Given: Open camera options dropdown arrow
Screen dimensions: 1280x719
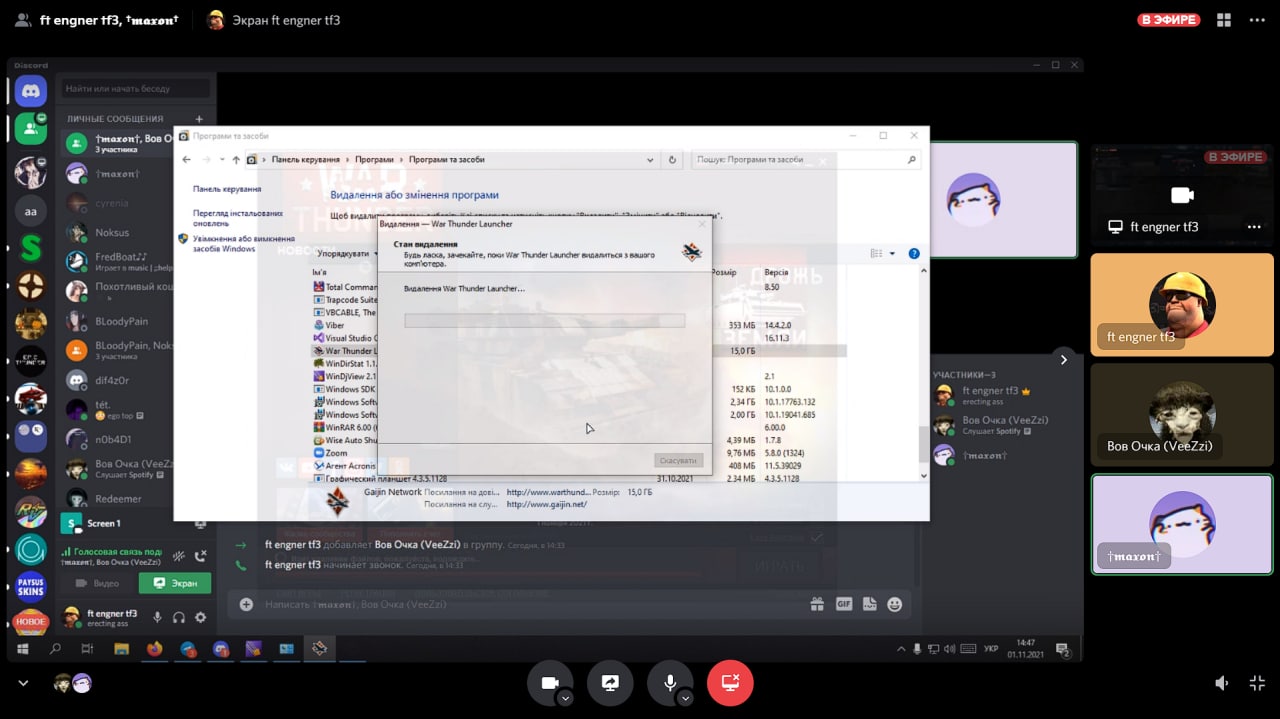Looking at the screenshot, I should (565, 698).
